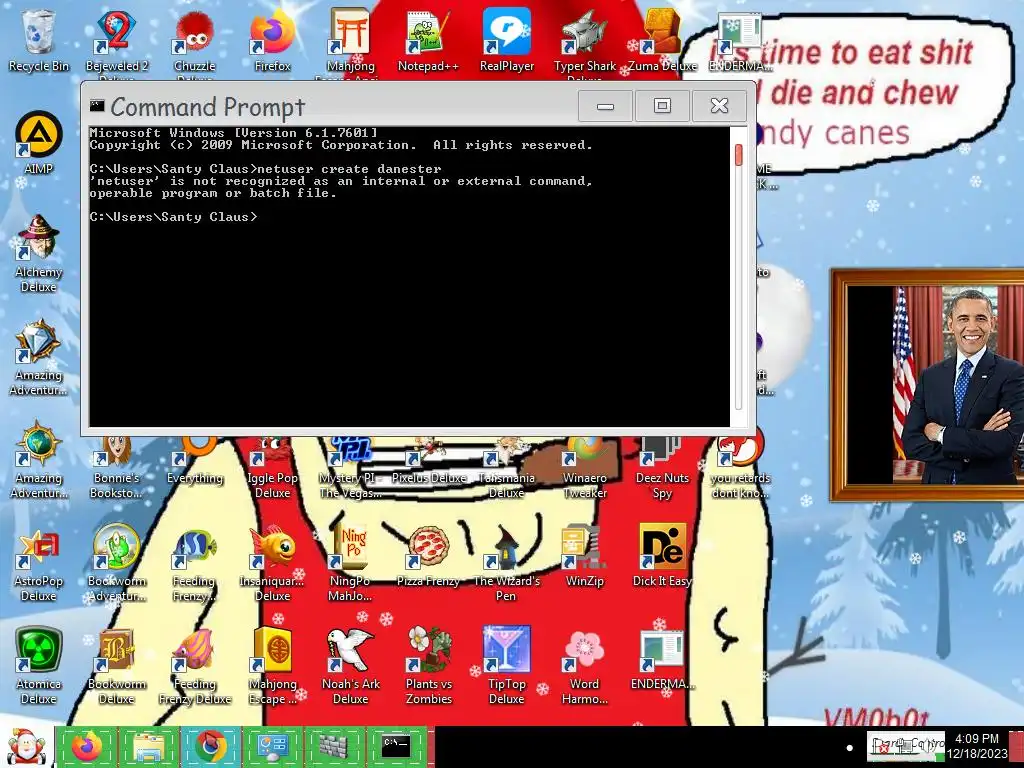Open the Winaero Tweaker shortcut

[584, 468]
